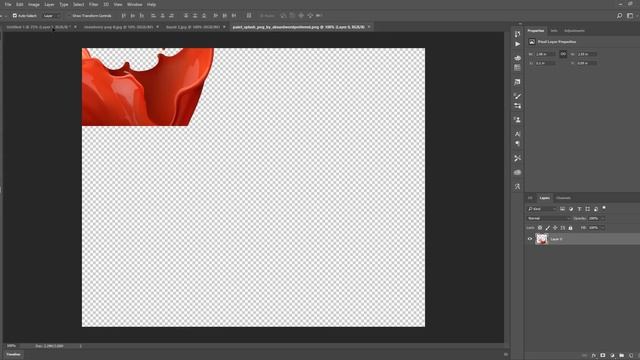Open the Brush Presets panel icon
Screen dimensions: 640x360
pos(518,106)
